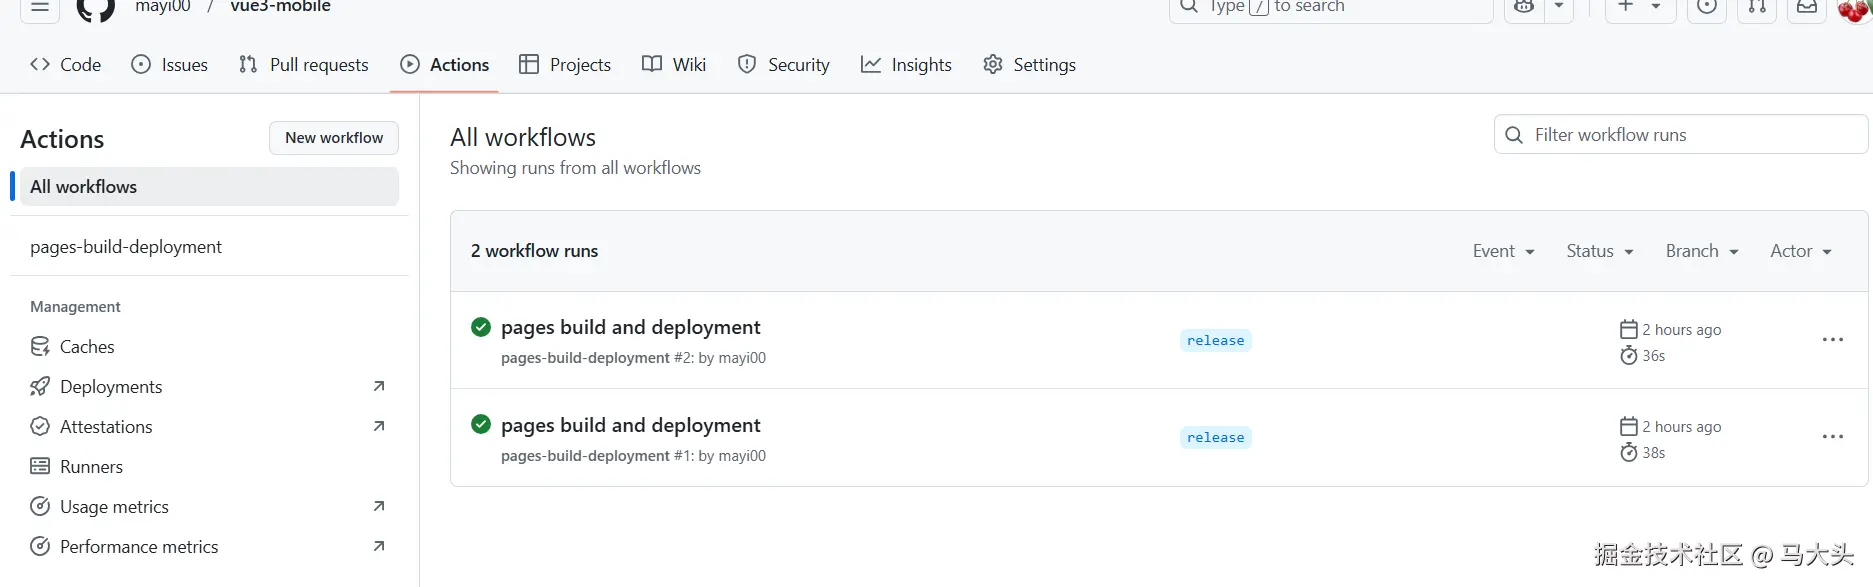Viewport: 1873px width, 587px height.
Task: Open the Copilot icon in header
Action: pyautogui.click(x=1524, y=8)
